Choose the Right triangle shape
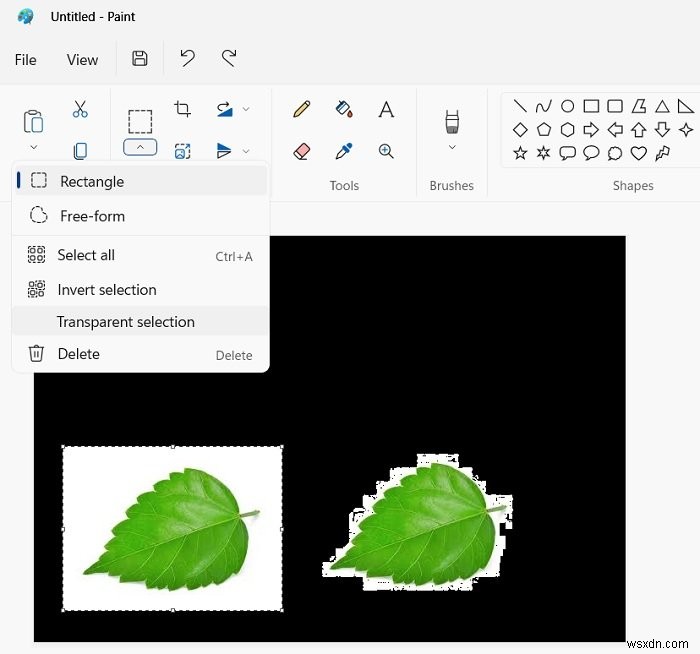Viewport: 700px width, 654px height. pyautogui.click(x=686, y=106)
